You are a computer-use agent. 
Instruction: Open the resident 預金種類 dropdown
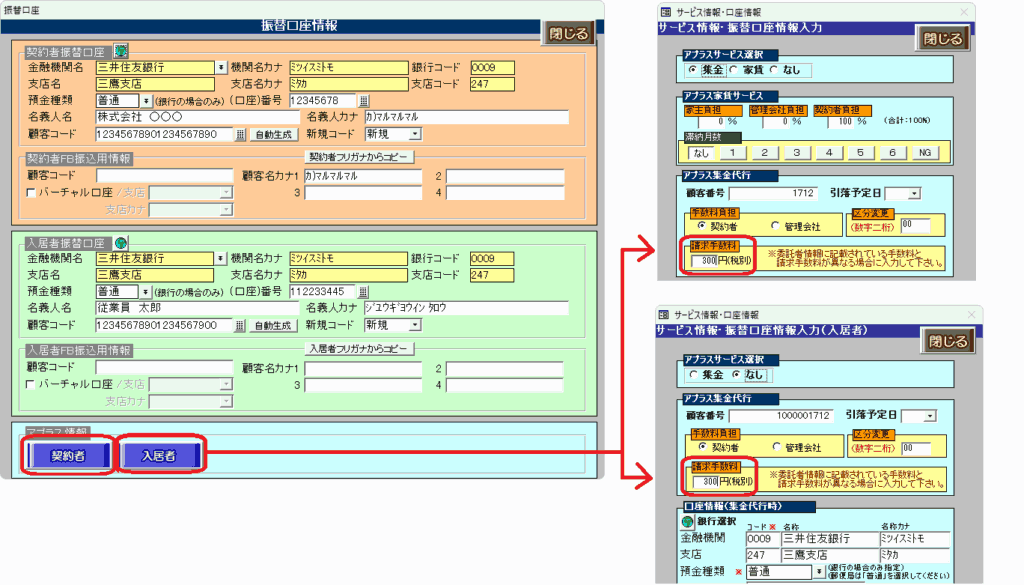click(146, 292)
